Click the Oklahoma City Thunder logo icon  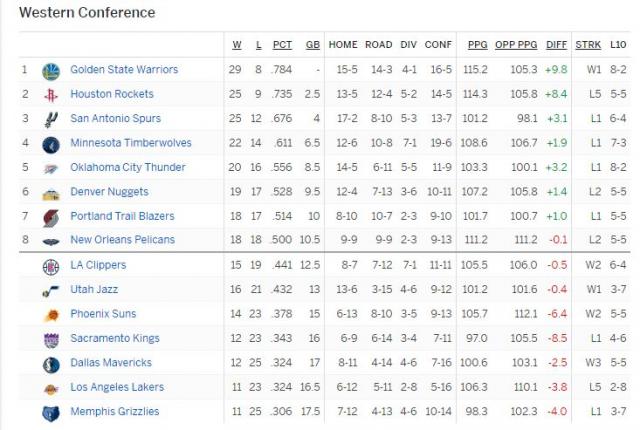click(x=51, y=168)
